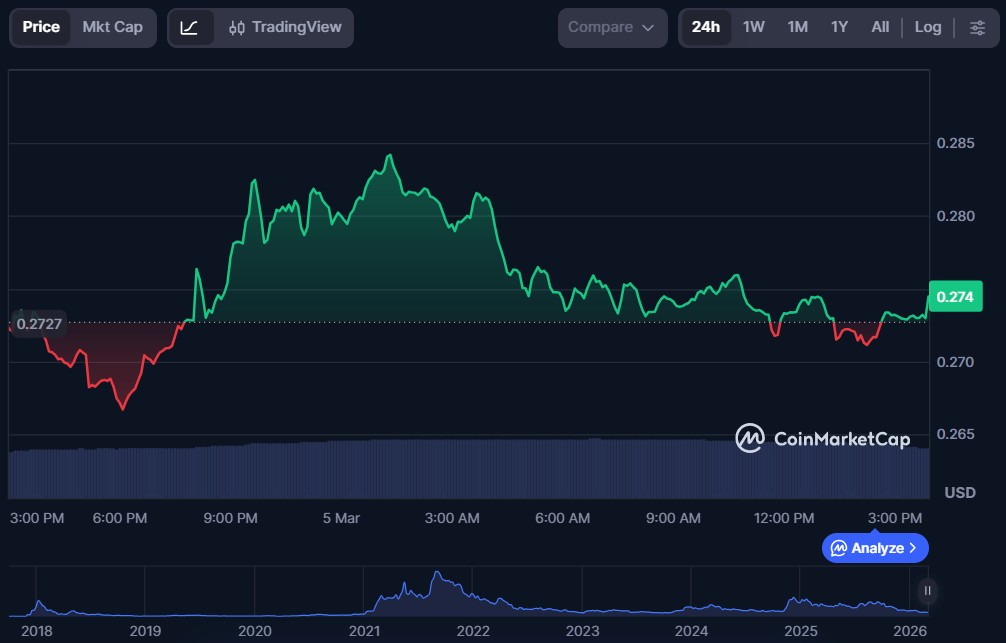Open chart settings sliders icon

tap(977, 27)
